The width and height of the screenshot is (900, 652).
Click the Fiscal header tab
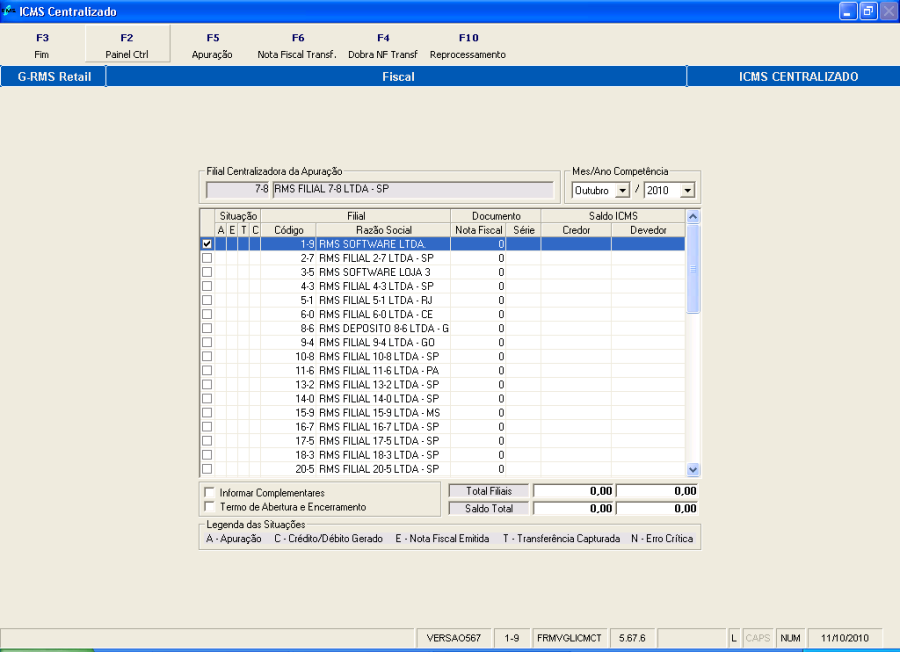(x=397, y=76)
